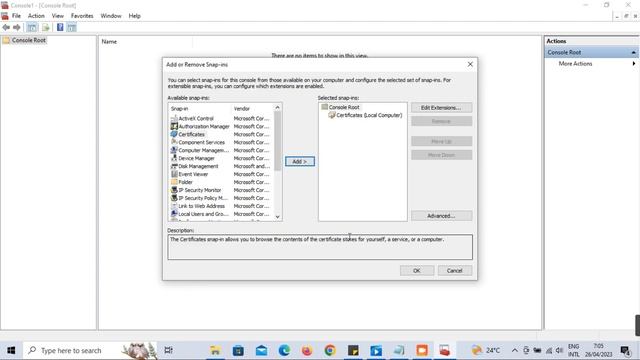Click the snap-ins list scrollbar thumb
This screenshot has width=640, height=360.
tap(278, 141)
